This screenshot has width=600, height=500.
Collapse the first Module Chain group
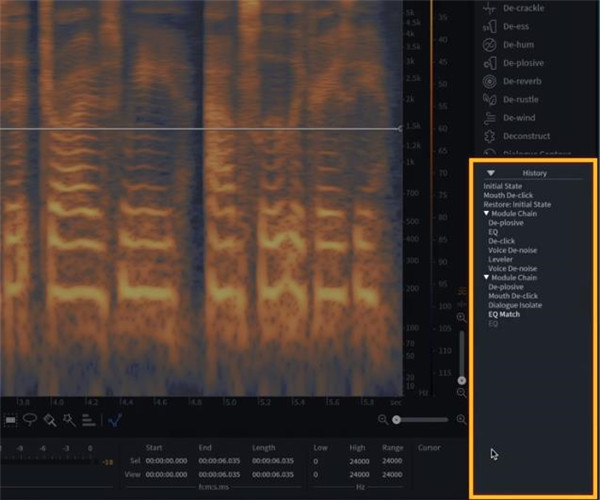(486, 213)
